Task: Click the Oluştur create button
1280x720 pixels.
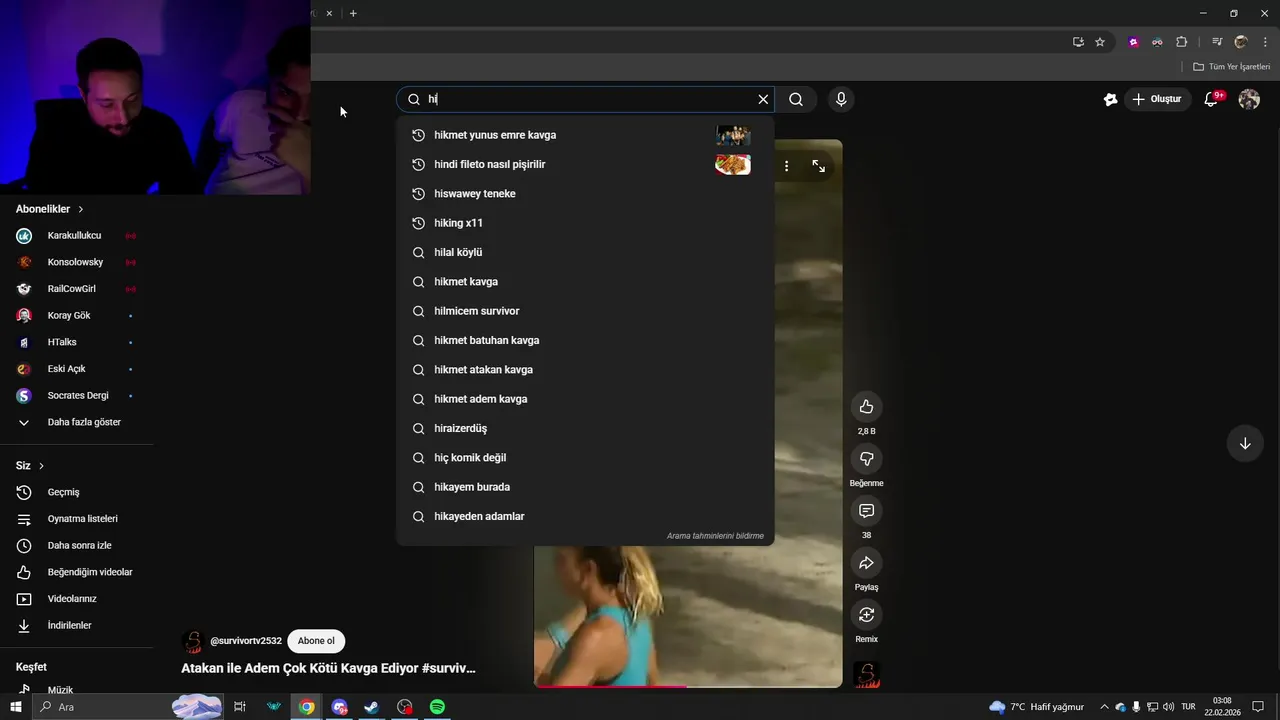Action: click(x=1157, y=99)
